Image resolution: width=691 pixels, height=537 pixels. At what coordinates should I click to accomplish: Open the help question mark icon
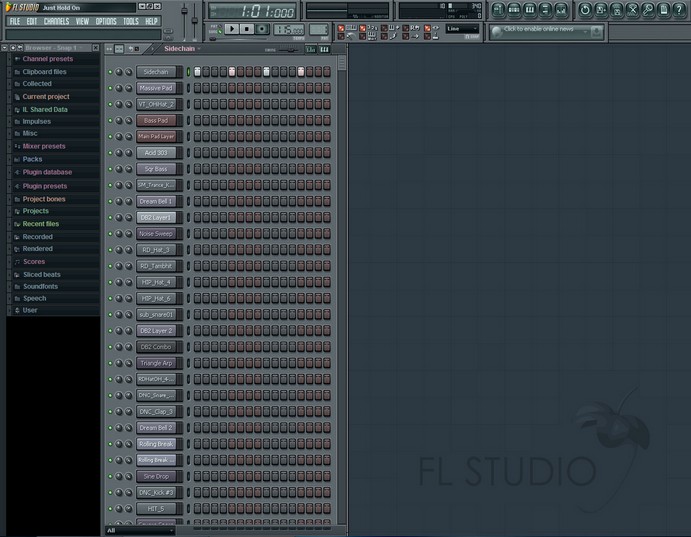point(679,10)
